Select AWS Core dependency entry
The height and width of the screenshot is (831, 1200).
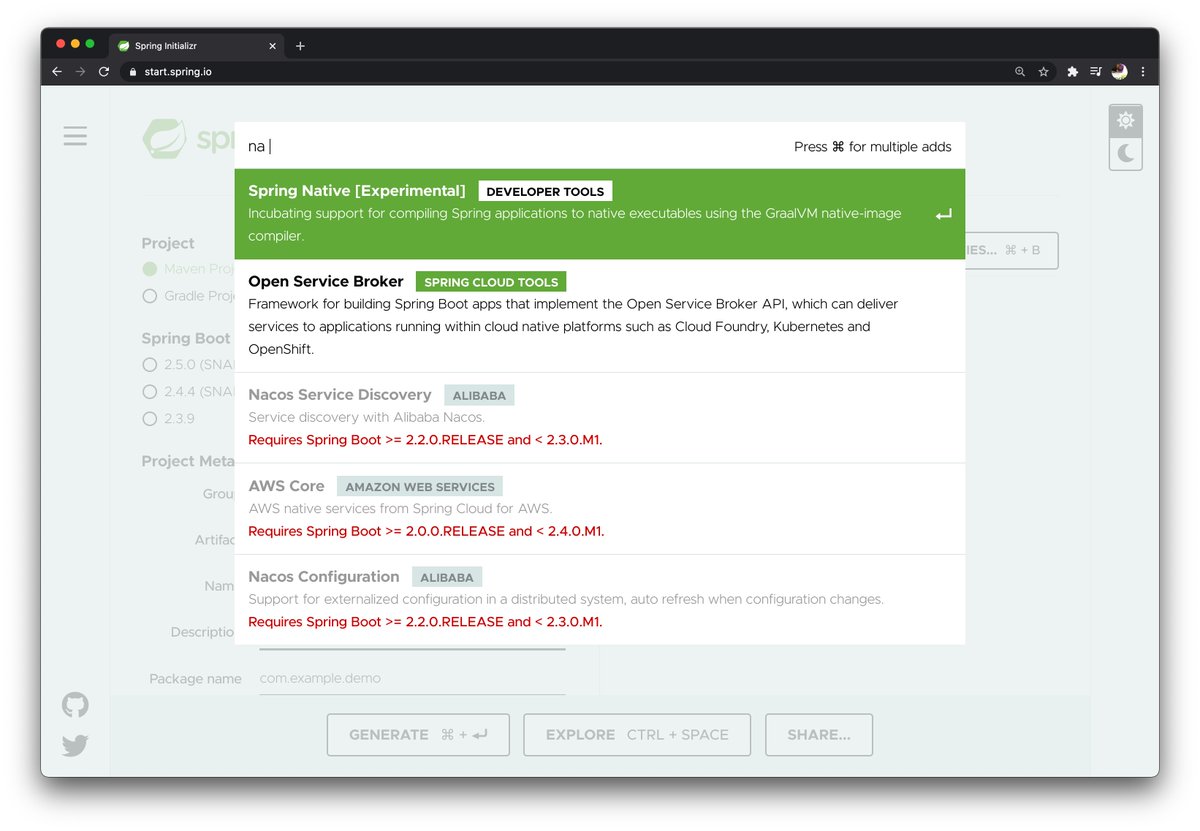tap(600, 509)
